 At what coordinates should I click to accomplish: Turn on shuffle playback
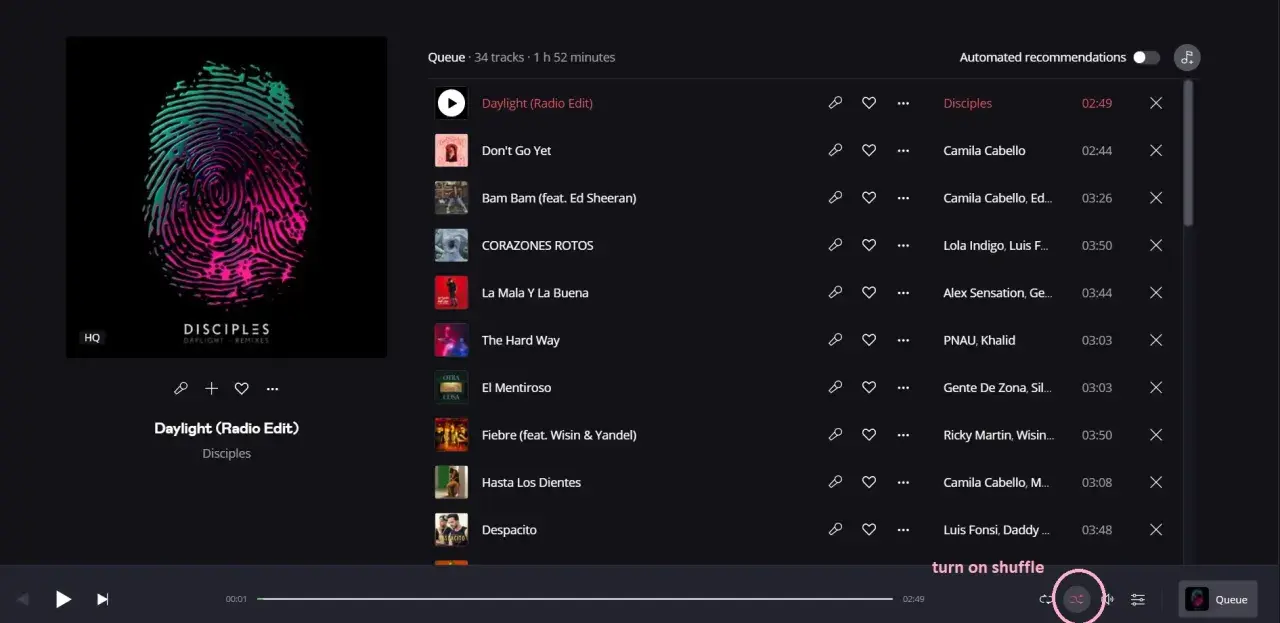pos(1076,599)
